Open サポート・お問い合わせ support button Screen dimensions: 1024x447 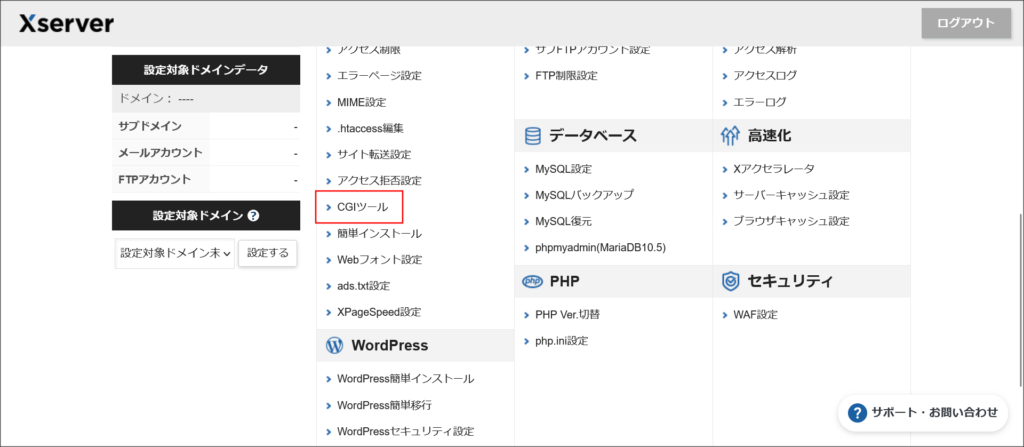[923, 412]
